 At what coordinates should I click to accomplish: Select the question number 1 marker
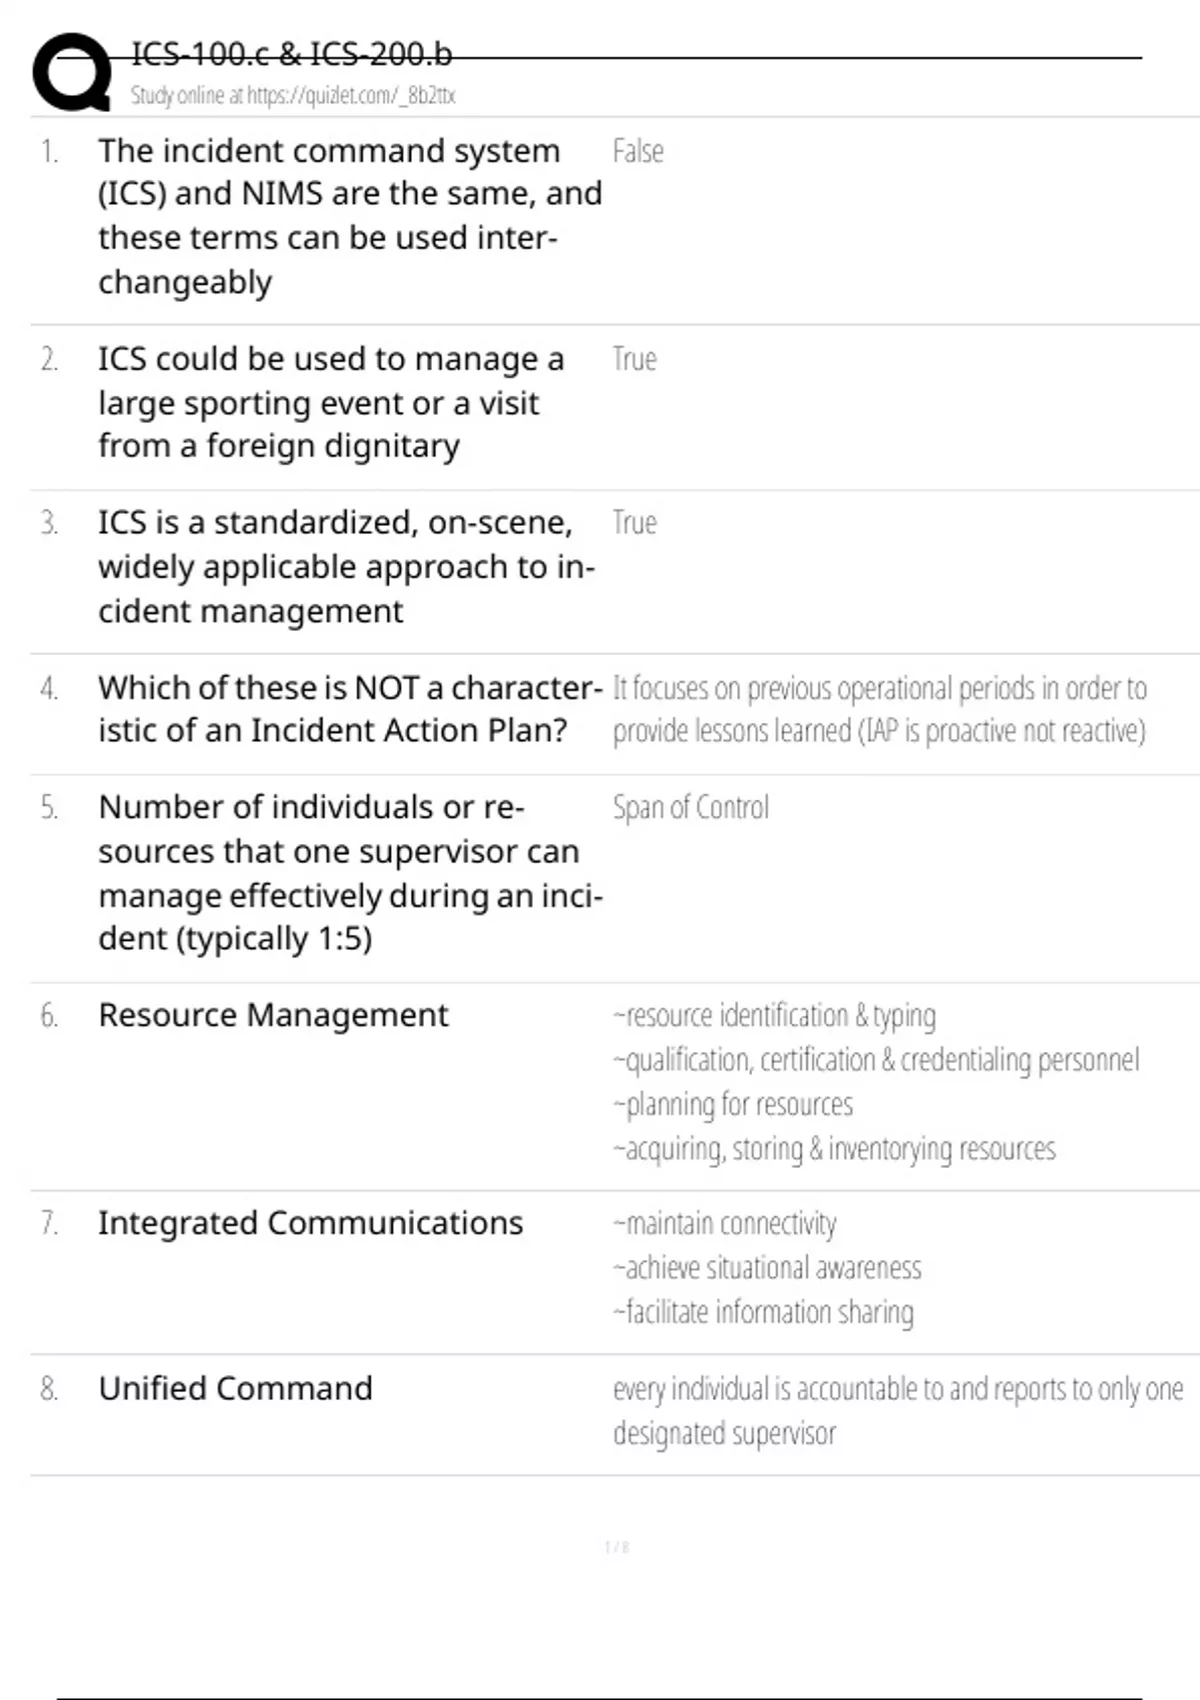coord(49,151)
